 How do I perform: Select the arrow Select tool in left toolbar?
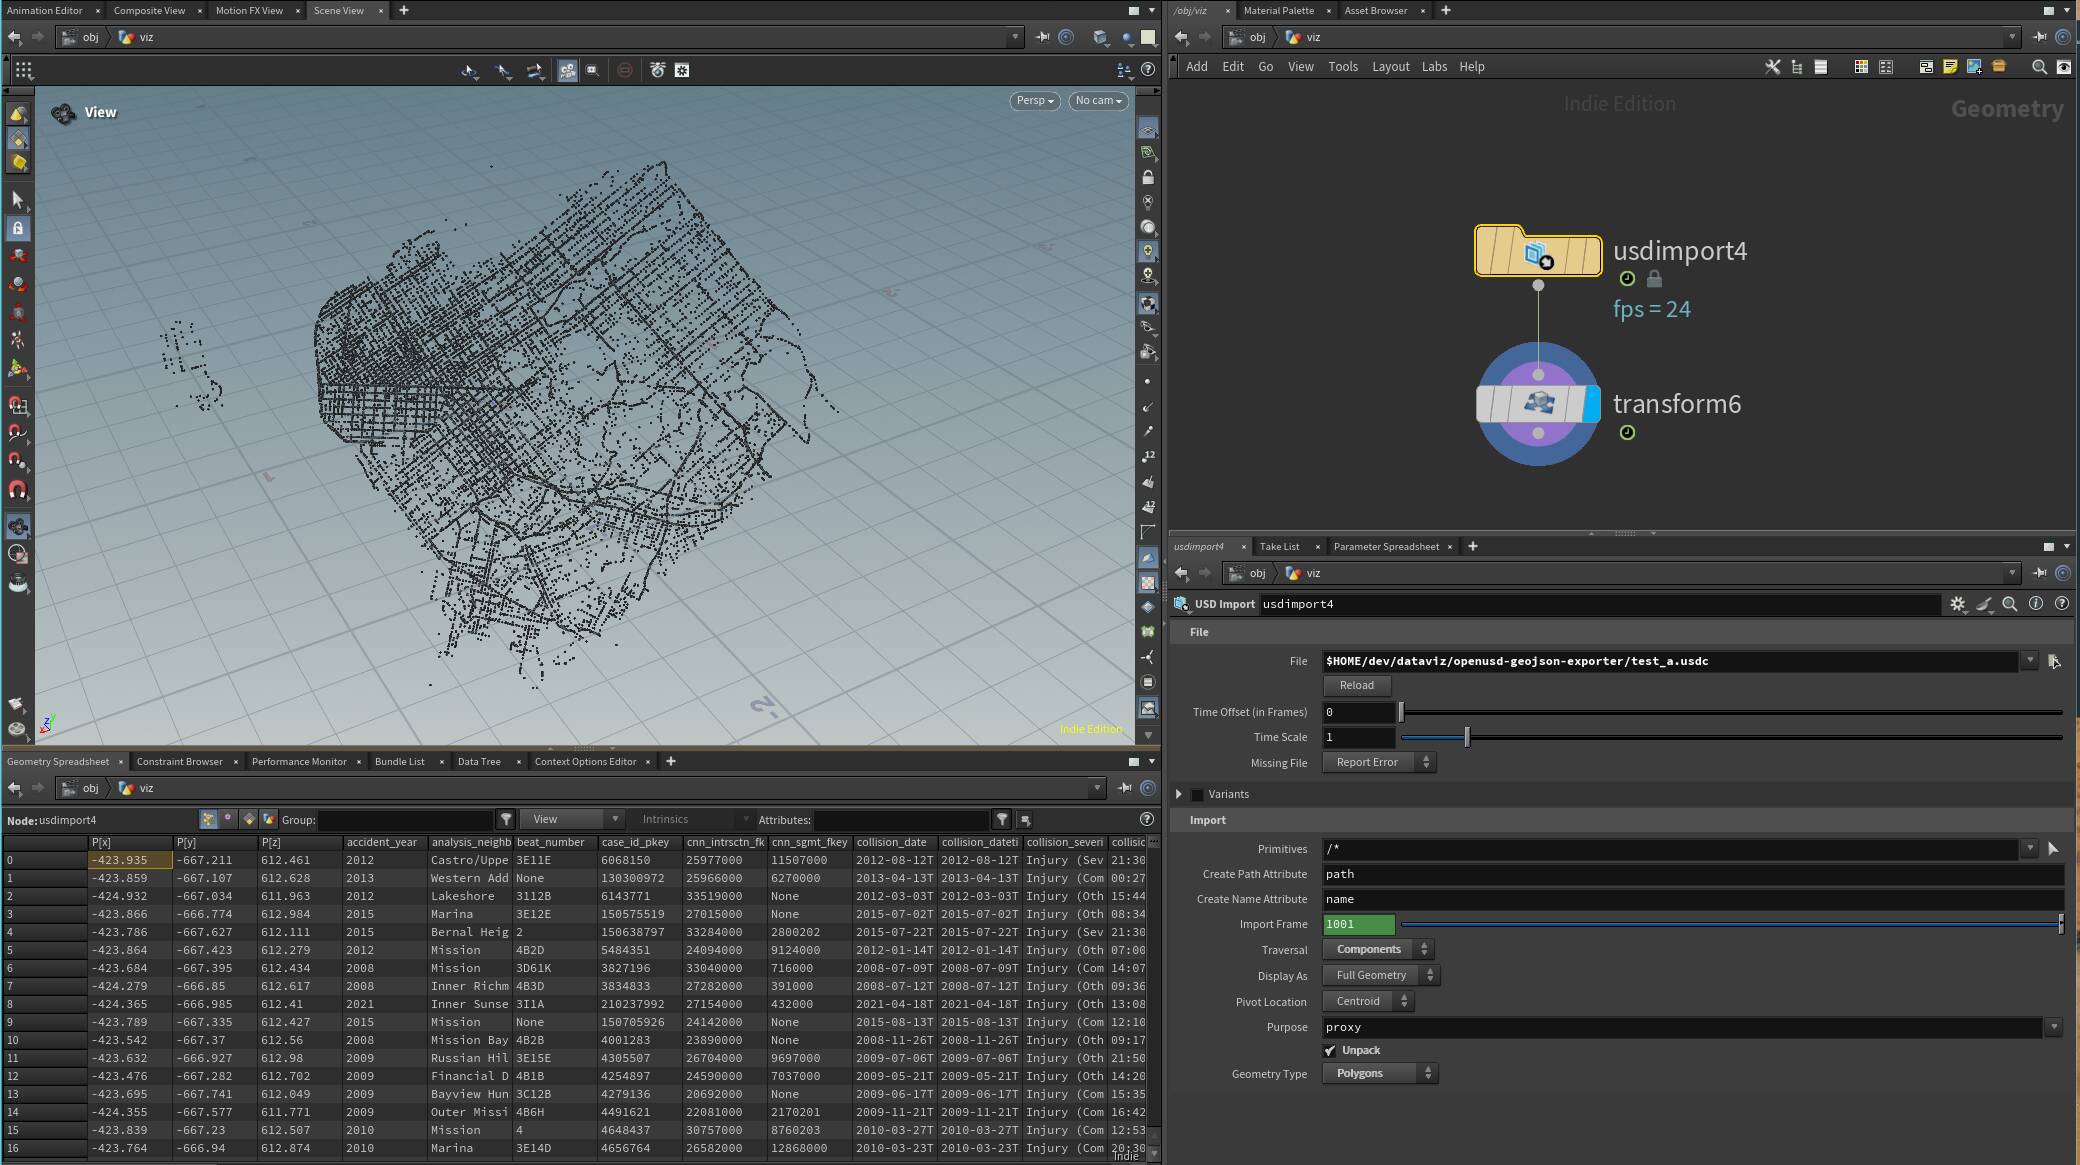click(17, 200)
